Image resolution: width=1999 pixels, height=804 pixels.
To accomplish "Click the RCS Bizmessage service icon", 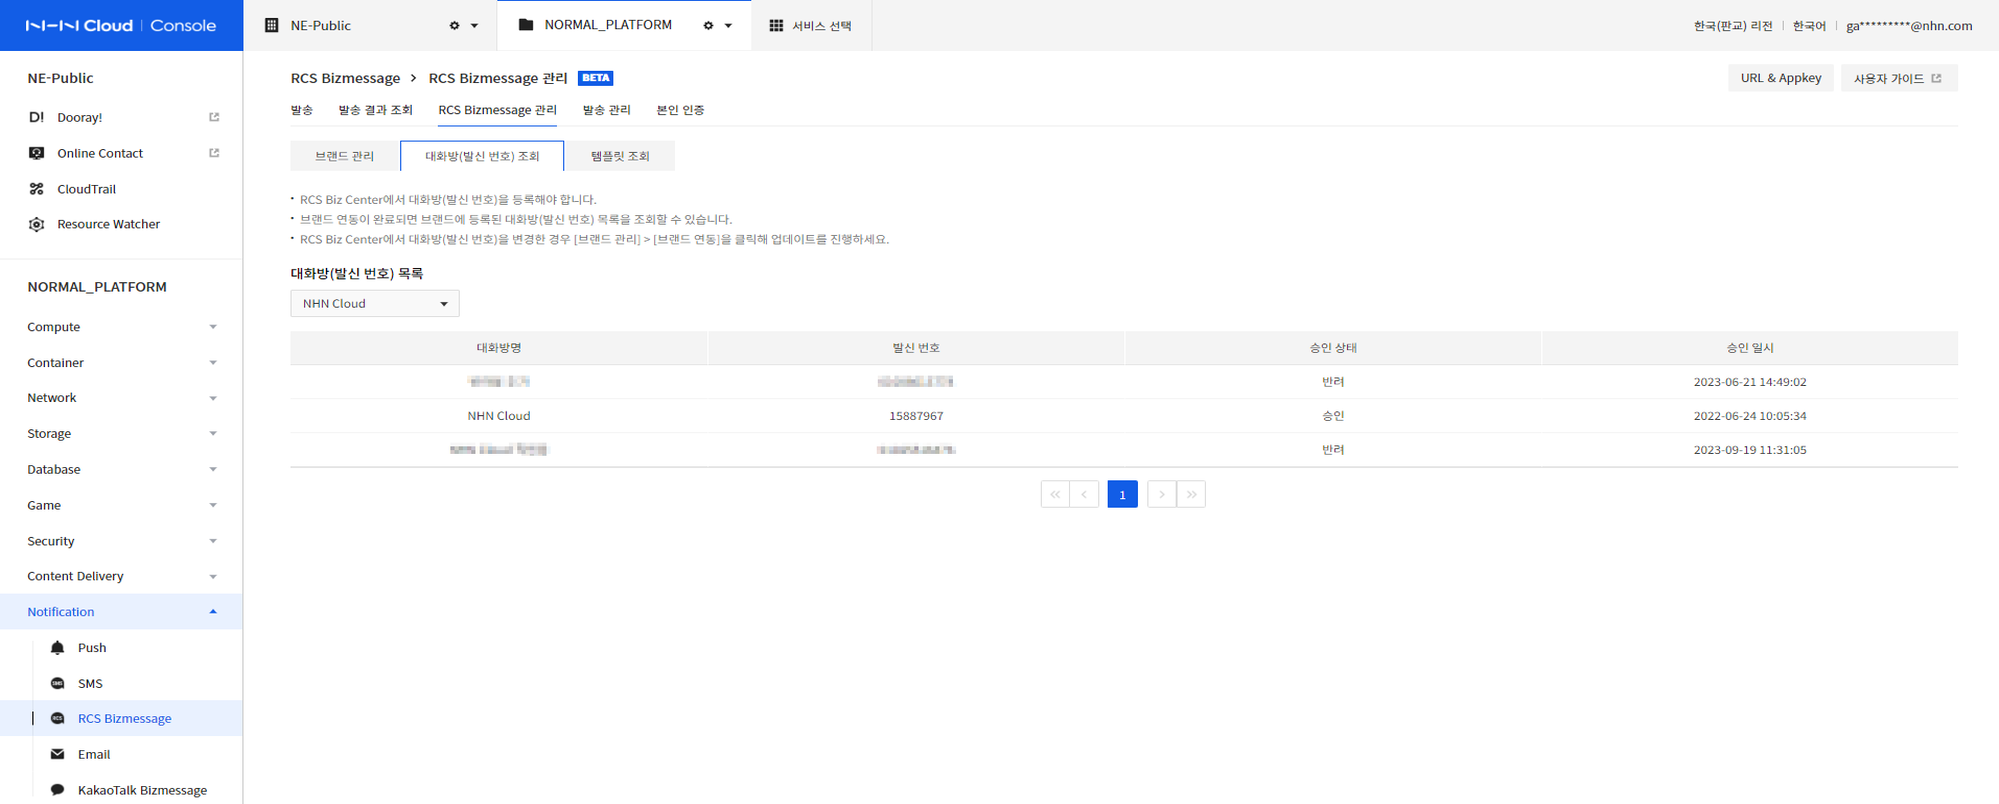I will [58, 718].
